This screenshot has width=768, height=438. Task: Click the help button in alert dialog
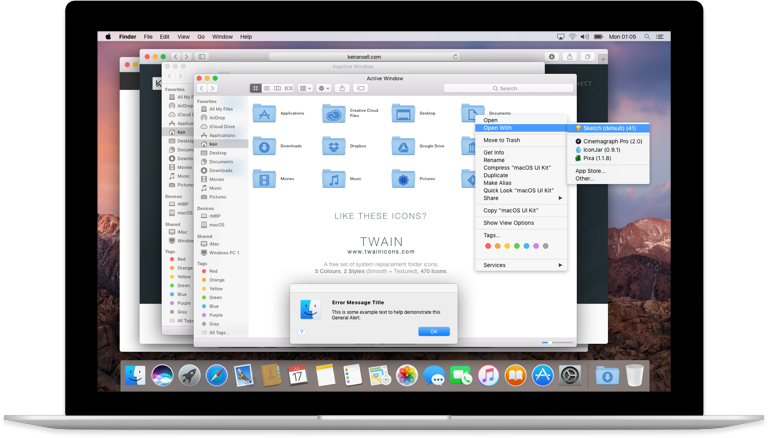tap(302, 332)
